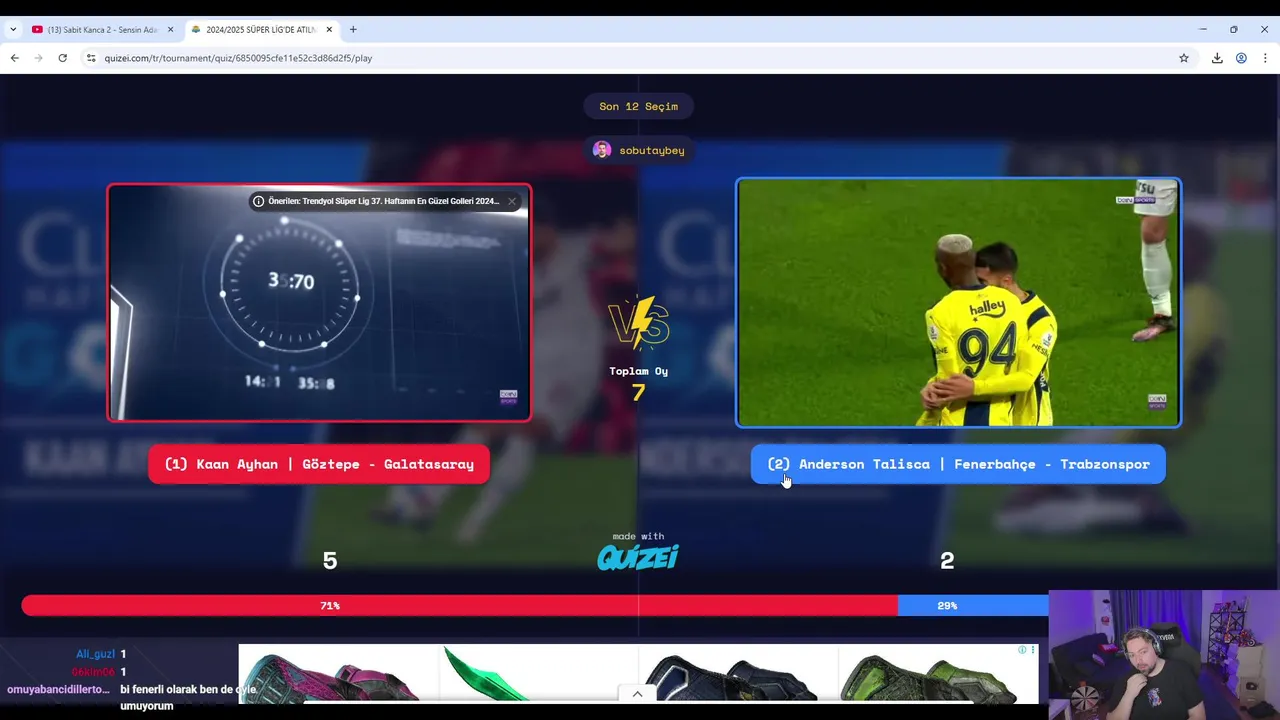Image resolution: width=1280 pixels, height=720 pixels.
Task: Click the vote count 2
Action: coord(947,561)
